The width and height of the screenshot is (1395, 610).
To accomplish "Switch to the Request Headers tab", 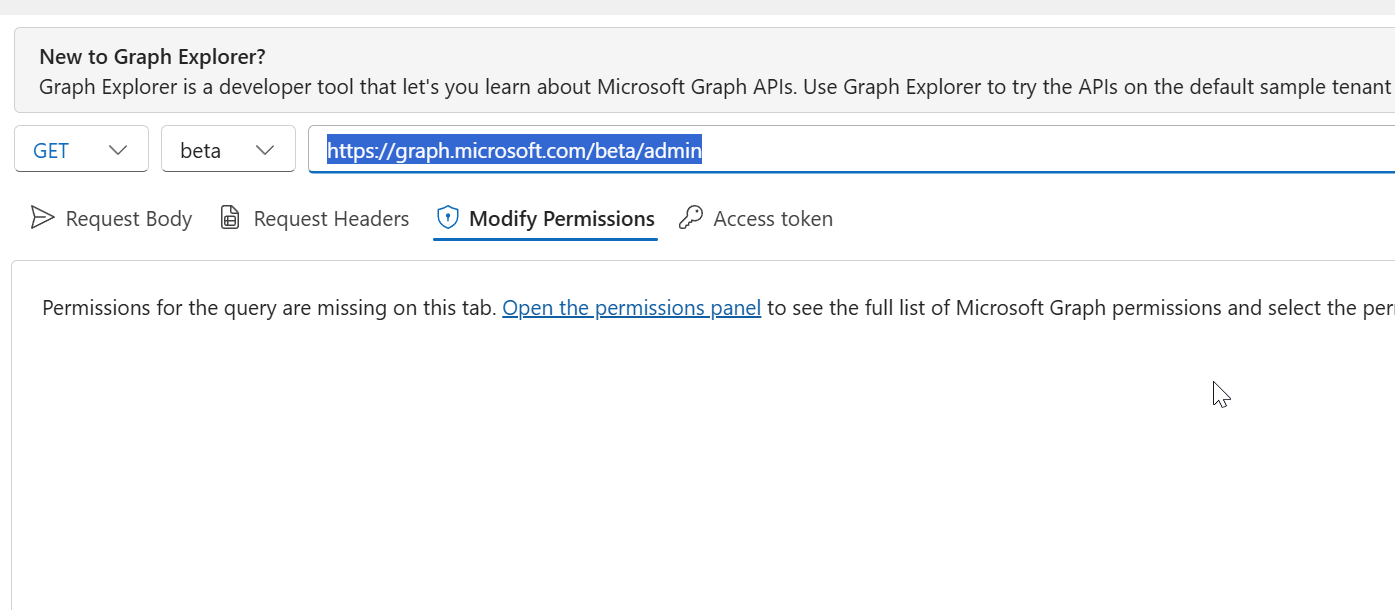I will coord(314,218).
